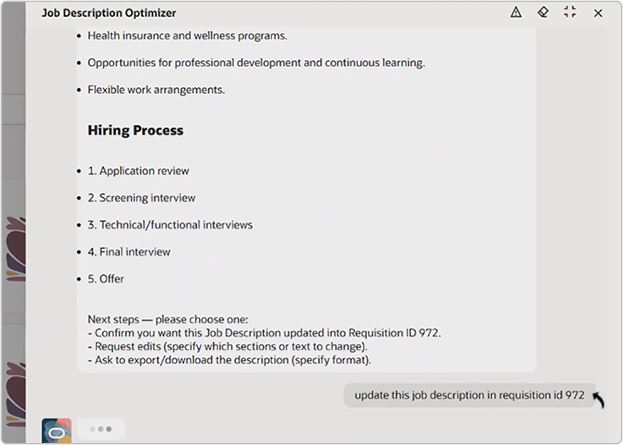The image size is (623, 445).
Task: Select the user message about requisition 972
Action: [x=469, y=395]
